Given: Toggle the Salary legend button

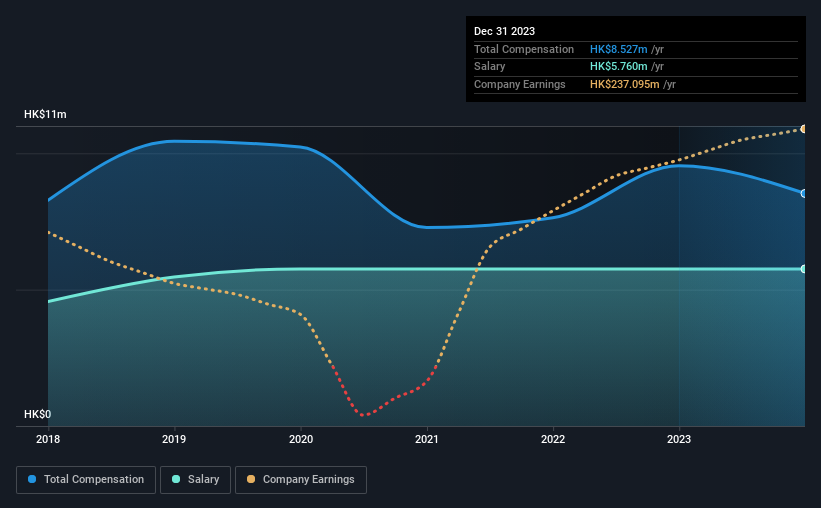Looking at the screenshot, I should coord(195,480).
